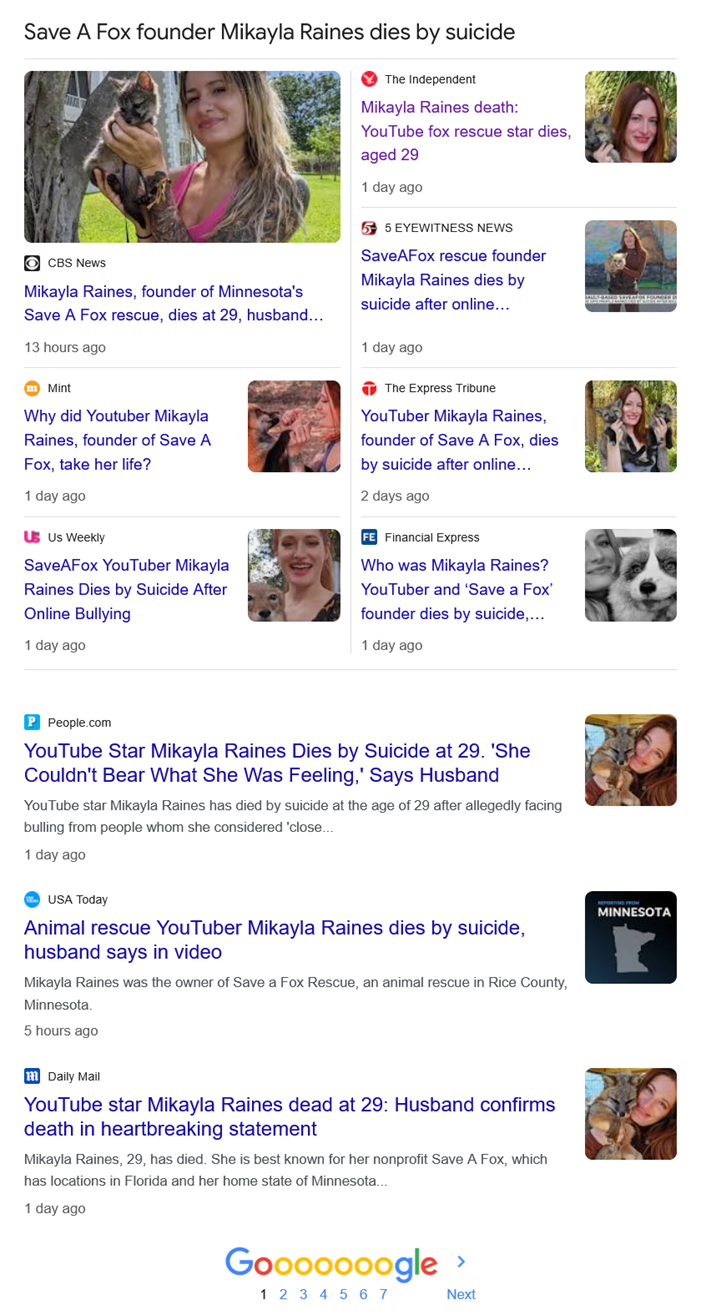Open 'Animal rescue YouTuber' USA Today headline
The height and width of the screenshot is (1315, 701).
[x=275, y=940]
